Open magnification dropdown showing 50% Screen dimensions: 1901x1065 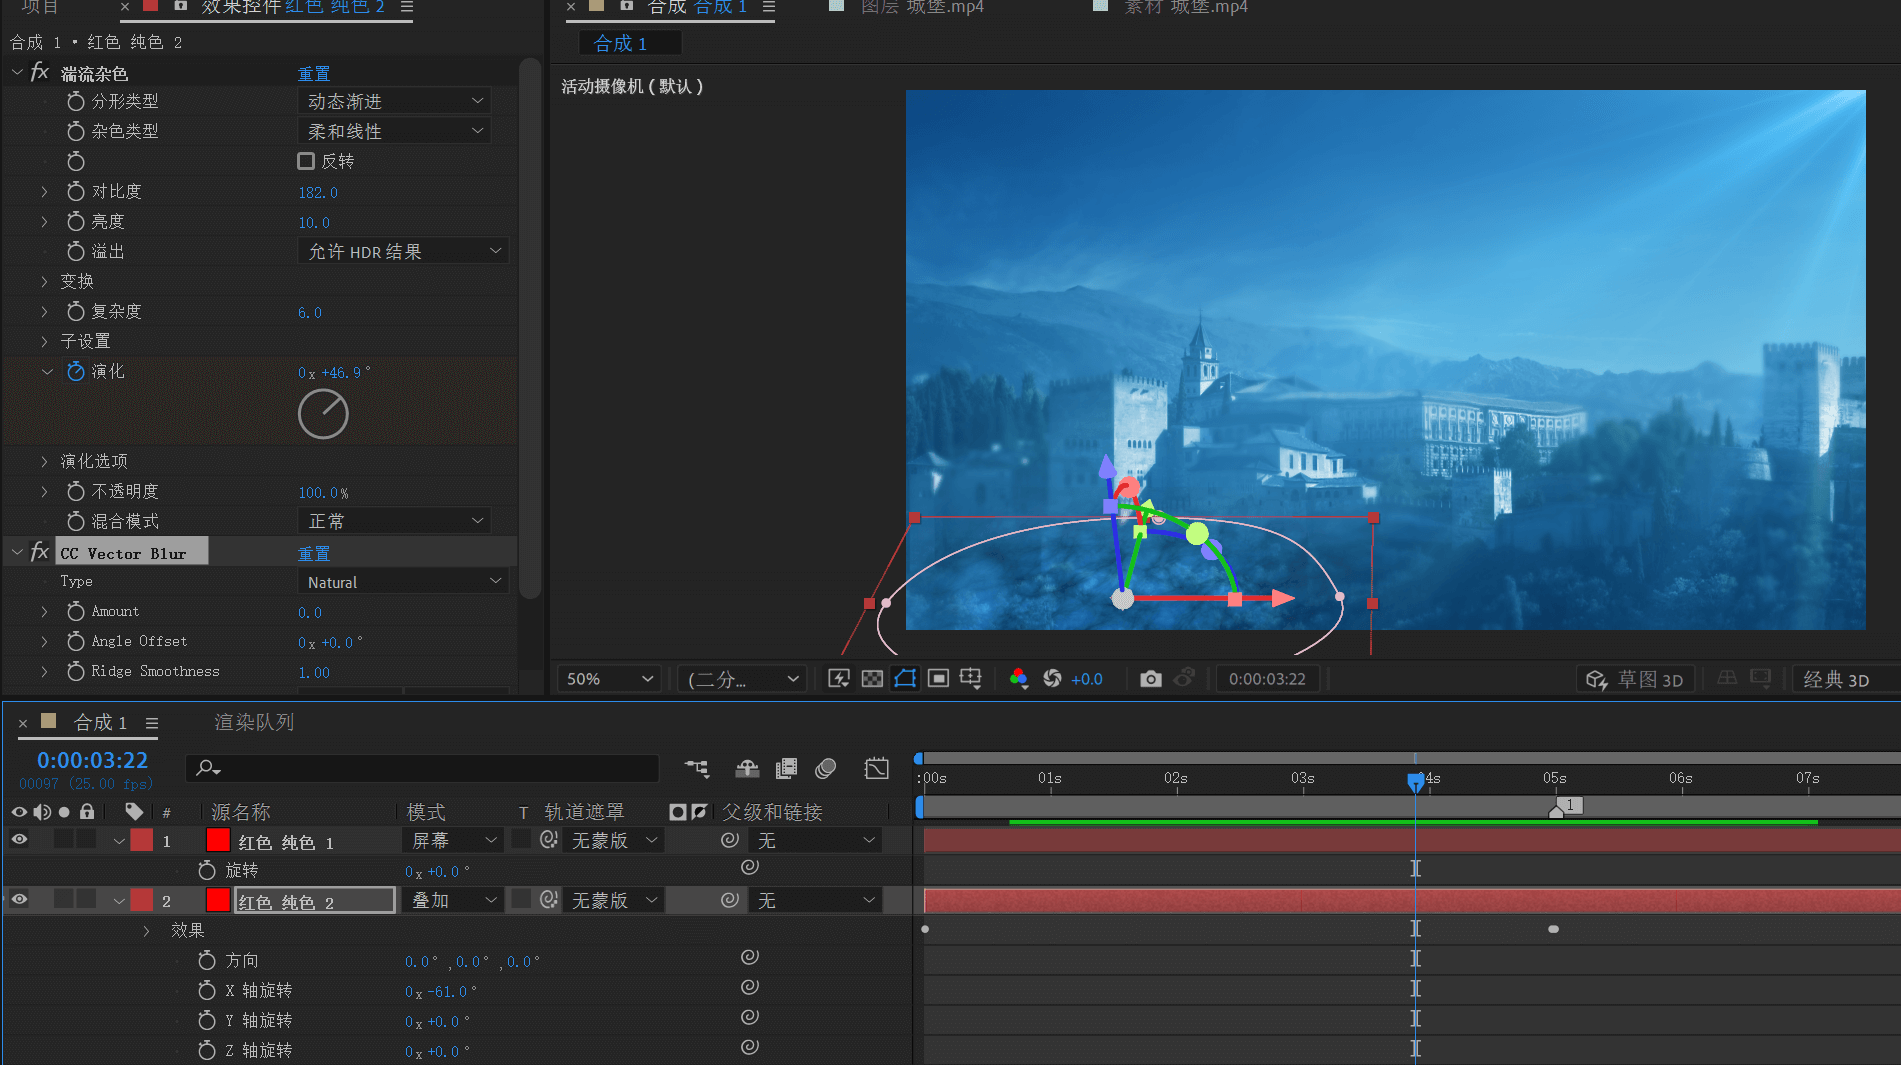[x=609, y=679]
